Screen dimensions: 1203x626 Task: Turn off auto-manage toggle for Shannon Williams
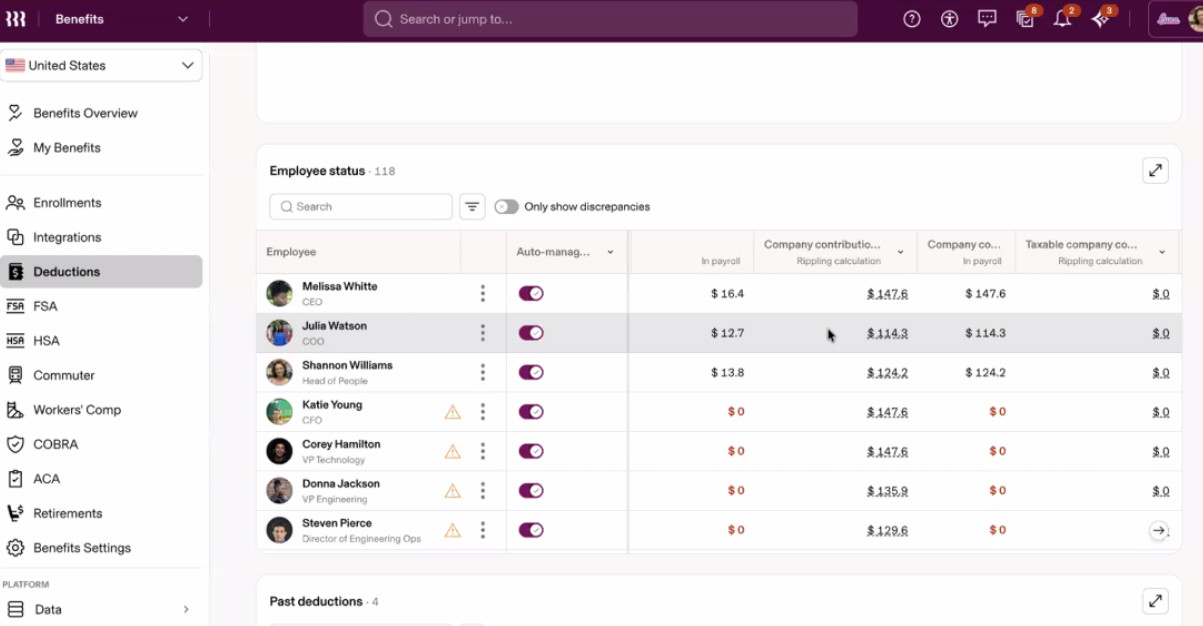pyautogui.click(x=531, y=372)
